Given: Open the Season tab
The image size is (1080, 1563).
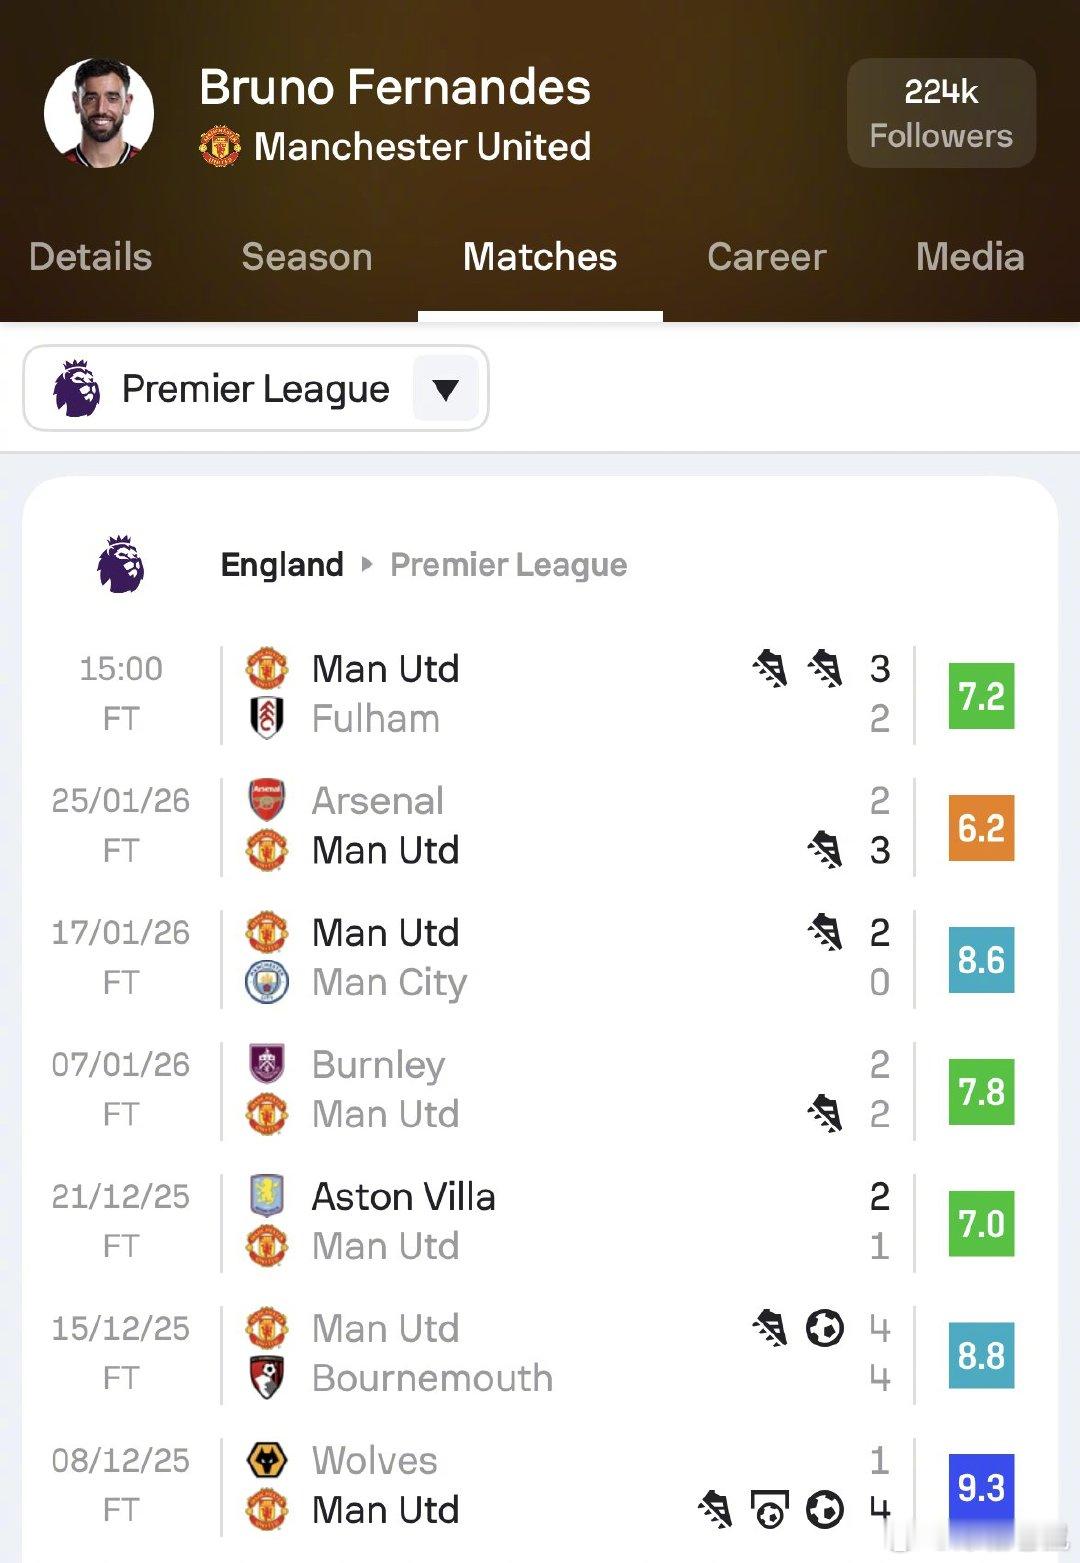Looking at the screenshot, I should pos(307,257).
